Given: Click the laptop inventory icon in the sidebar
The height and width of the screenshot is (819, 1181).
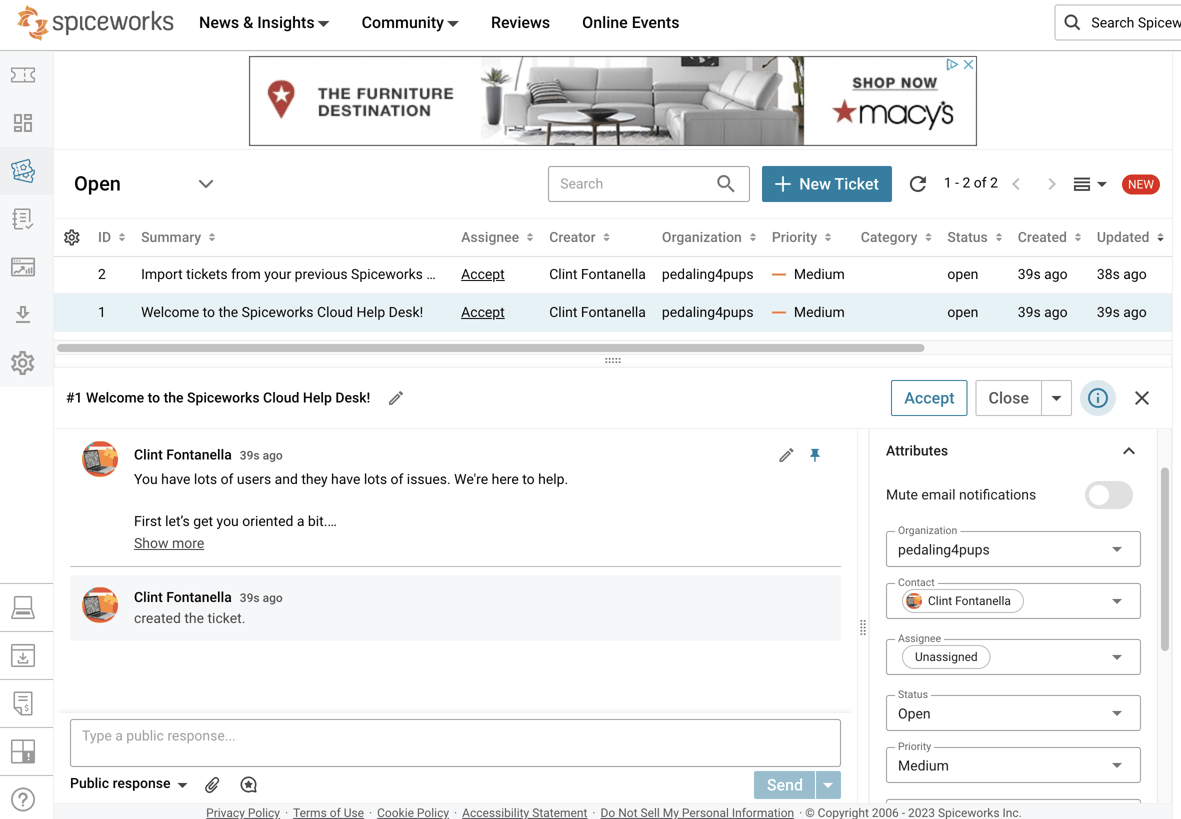Looking at the screenshot, I should pos(22,607).
